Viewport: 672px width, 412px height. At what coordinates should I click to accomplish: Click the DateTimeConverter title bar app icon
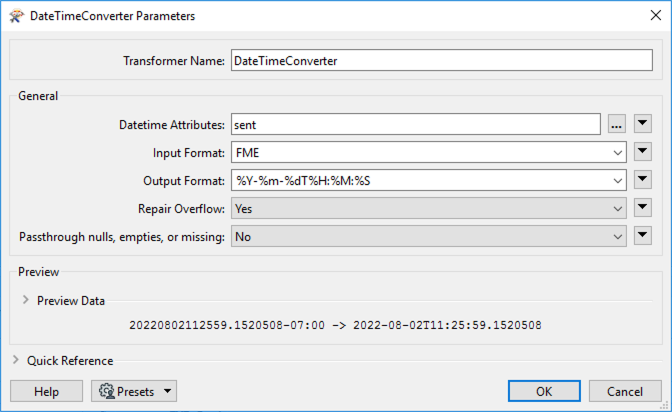coord(15,16)
